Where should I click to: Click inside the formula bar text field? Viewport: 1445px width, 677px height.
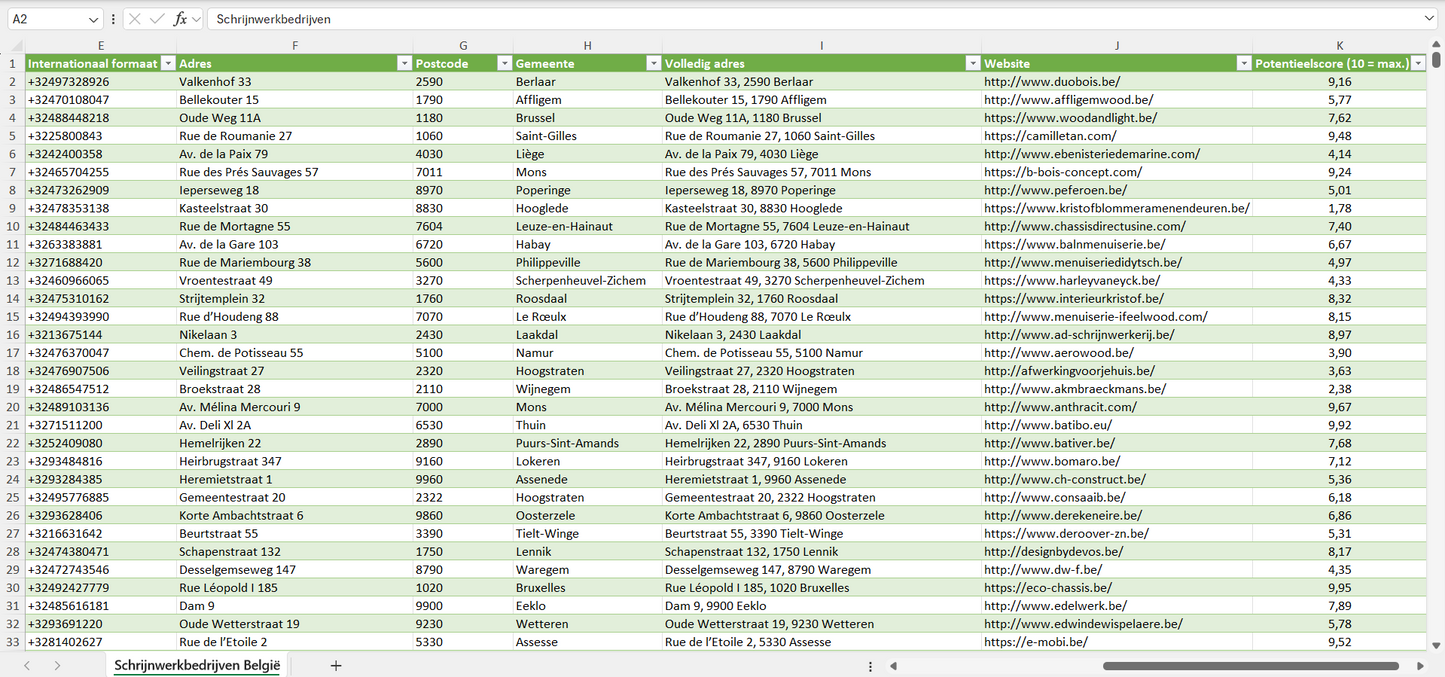tap(800, 19)
